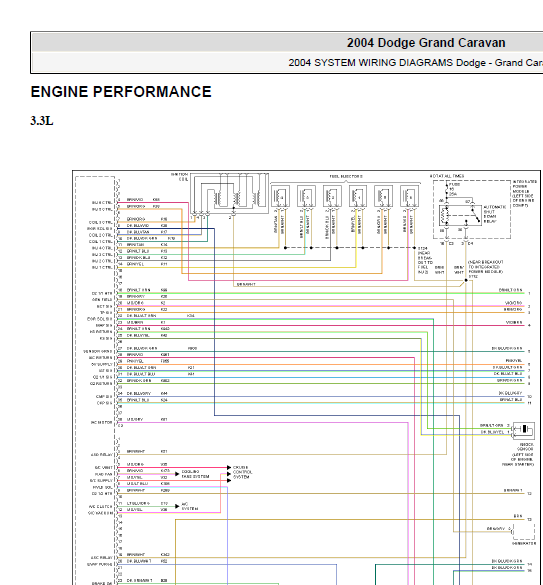Click the Generator connector symbol
Viewport: 543px width, 585px height.
pos(524,531)
